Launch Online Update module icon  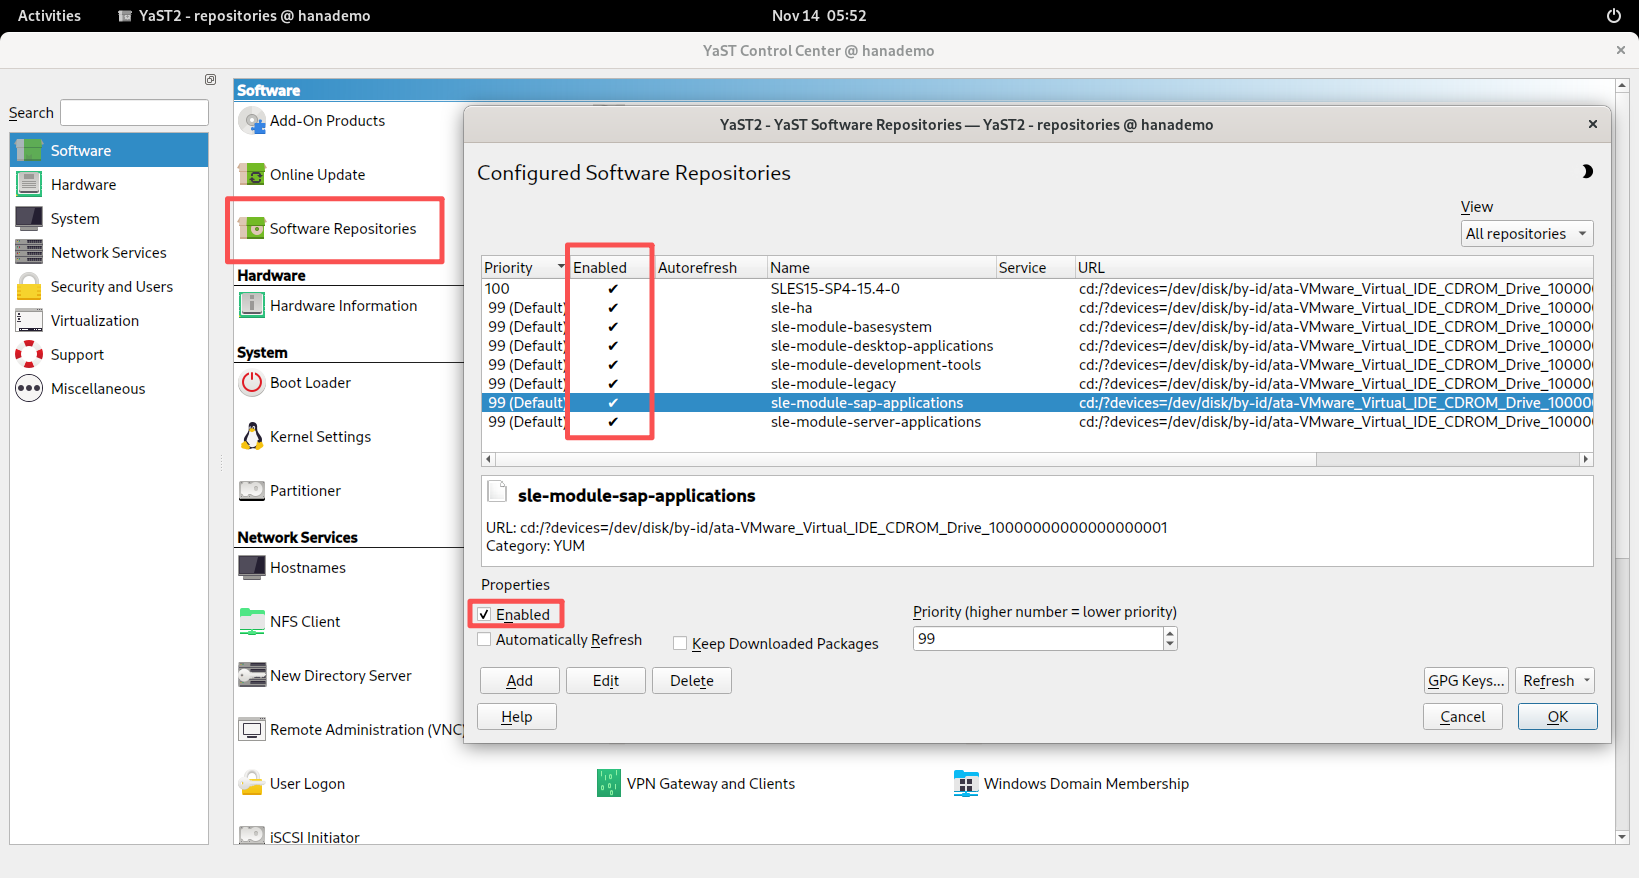click(252, 175)
